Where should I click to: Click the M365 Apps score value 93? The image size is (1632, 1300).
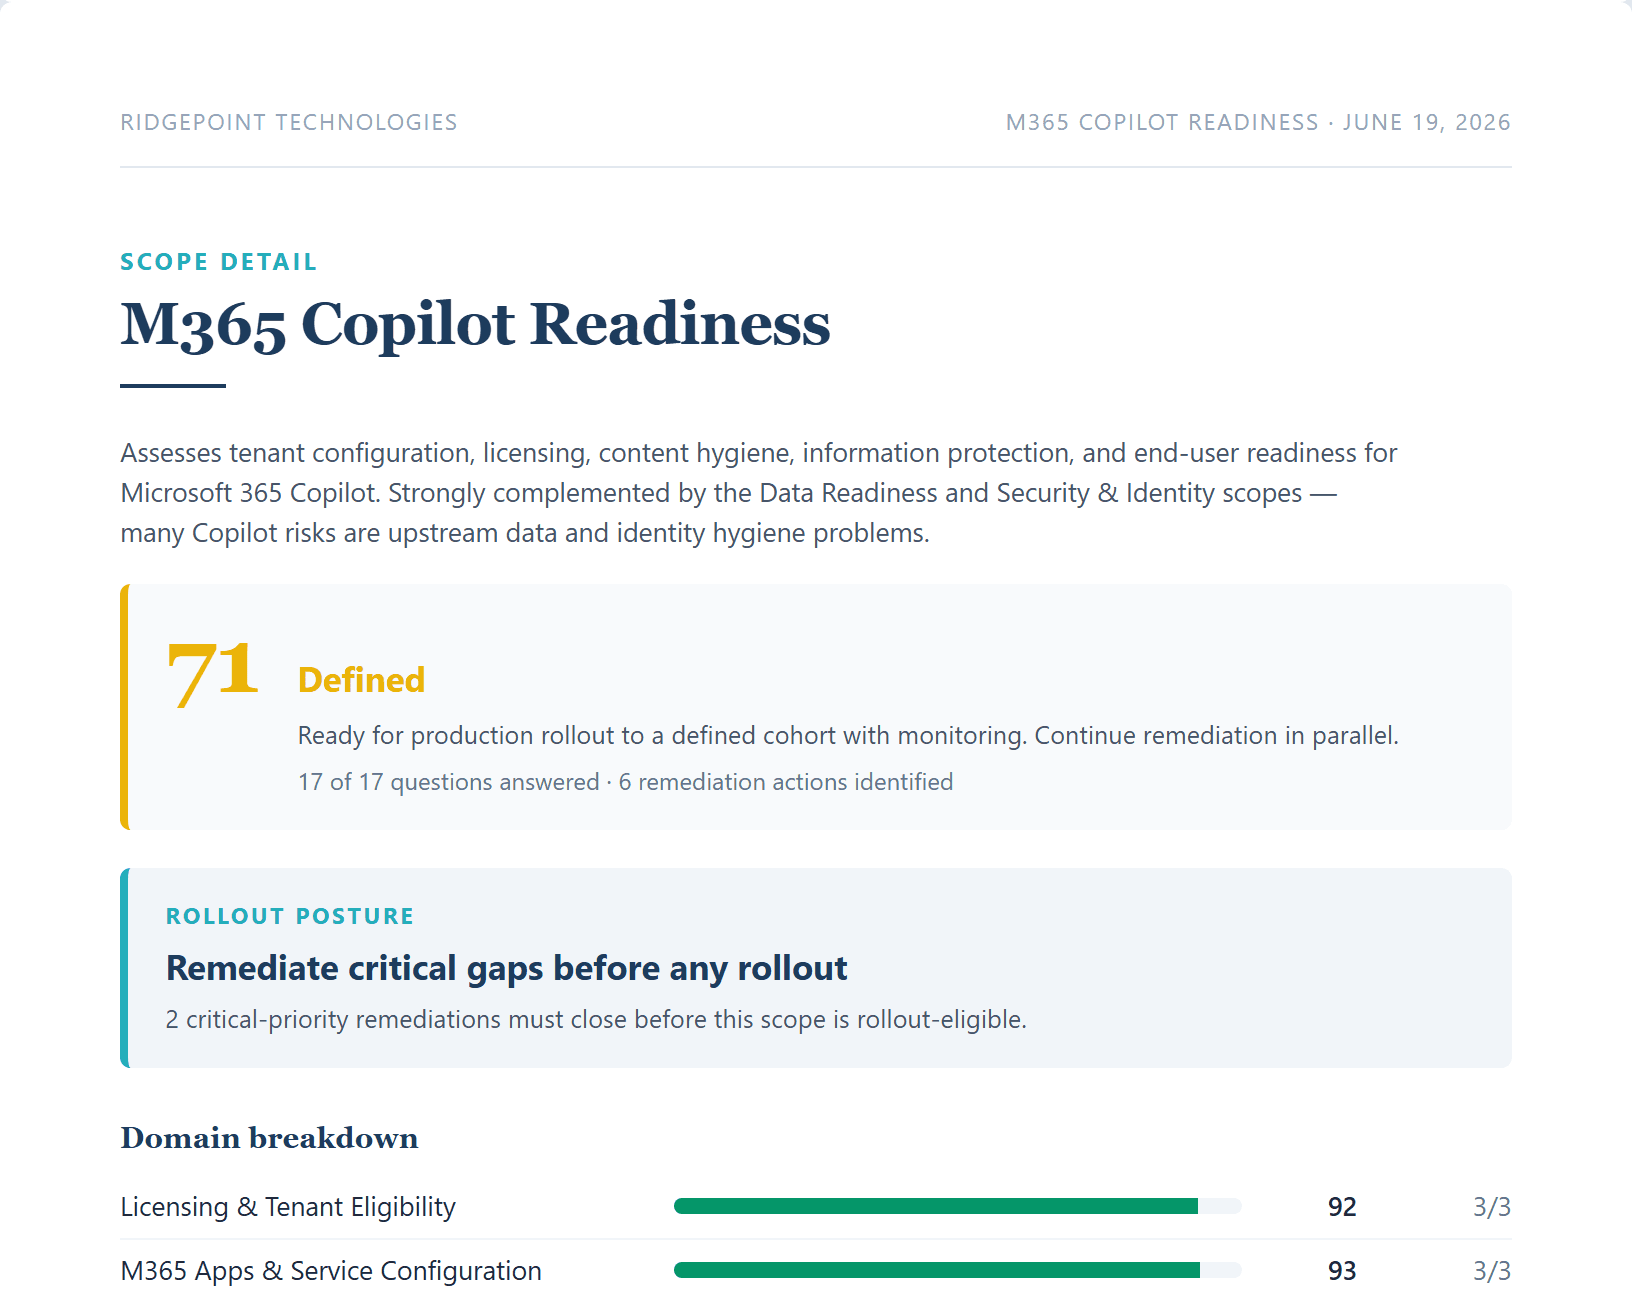pos(1342,1271)
